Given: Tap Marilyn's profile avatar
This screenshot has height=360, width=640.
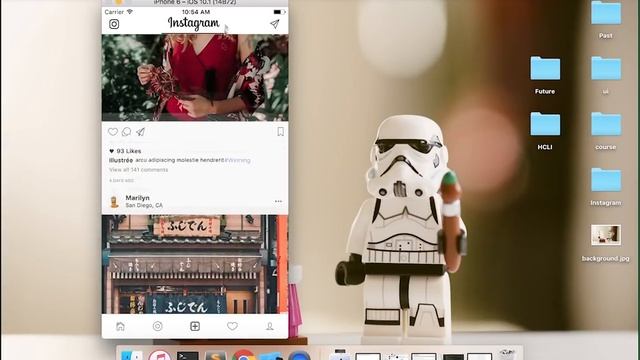Looking at the screenshot, I should click(114, 201).
